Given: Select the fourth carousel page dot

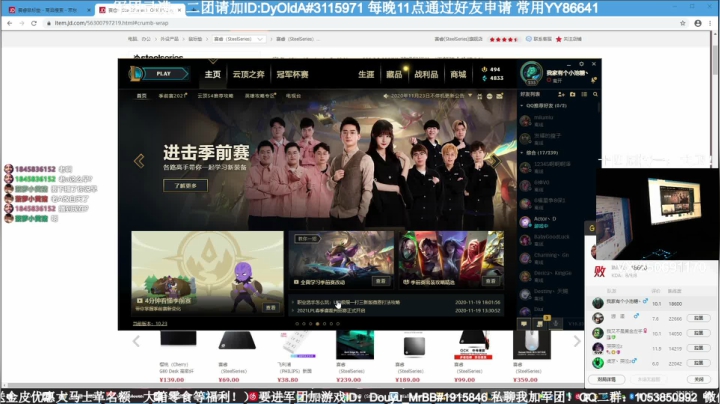Looking at the screenshot, I should (x=317, y=324).
